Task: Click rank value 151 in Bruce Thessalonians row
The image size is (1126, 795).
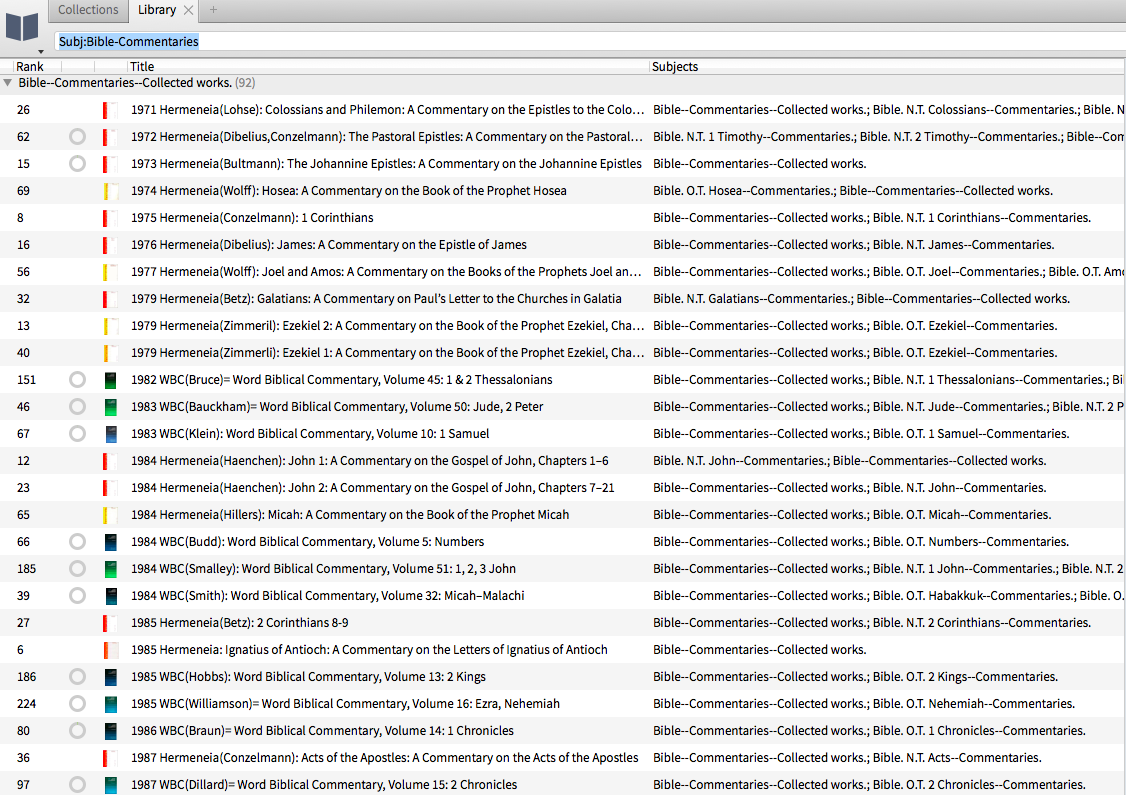Action: tap(27, 380)
